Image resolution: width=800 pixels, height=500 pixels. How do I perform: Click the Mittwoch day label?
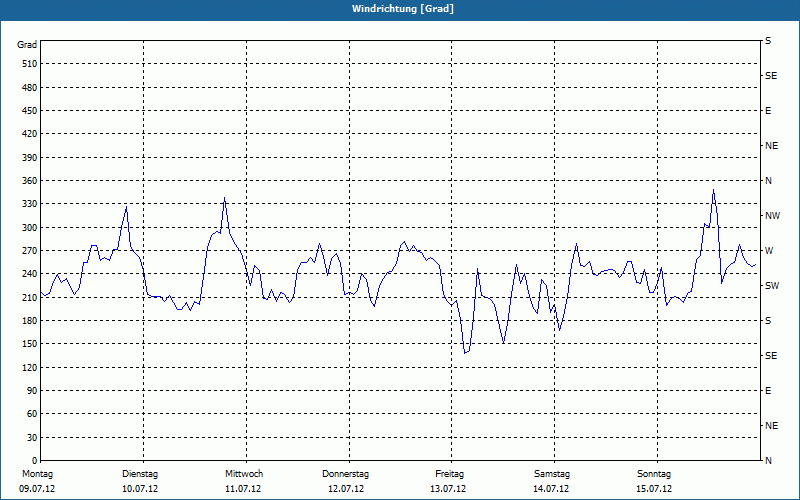[244, 474]
